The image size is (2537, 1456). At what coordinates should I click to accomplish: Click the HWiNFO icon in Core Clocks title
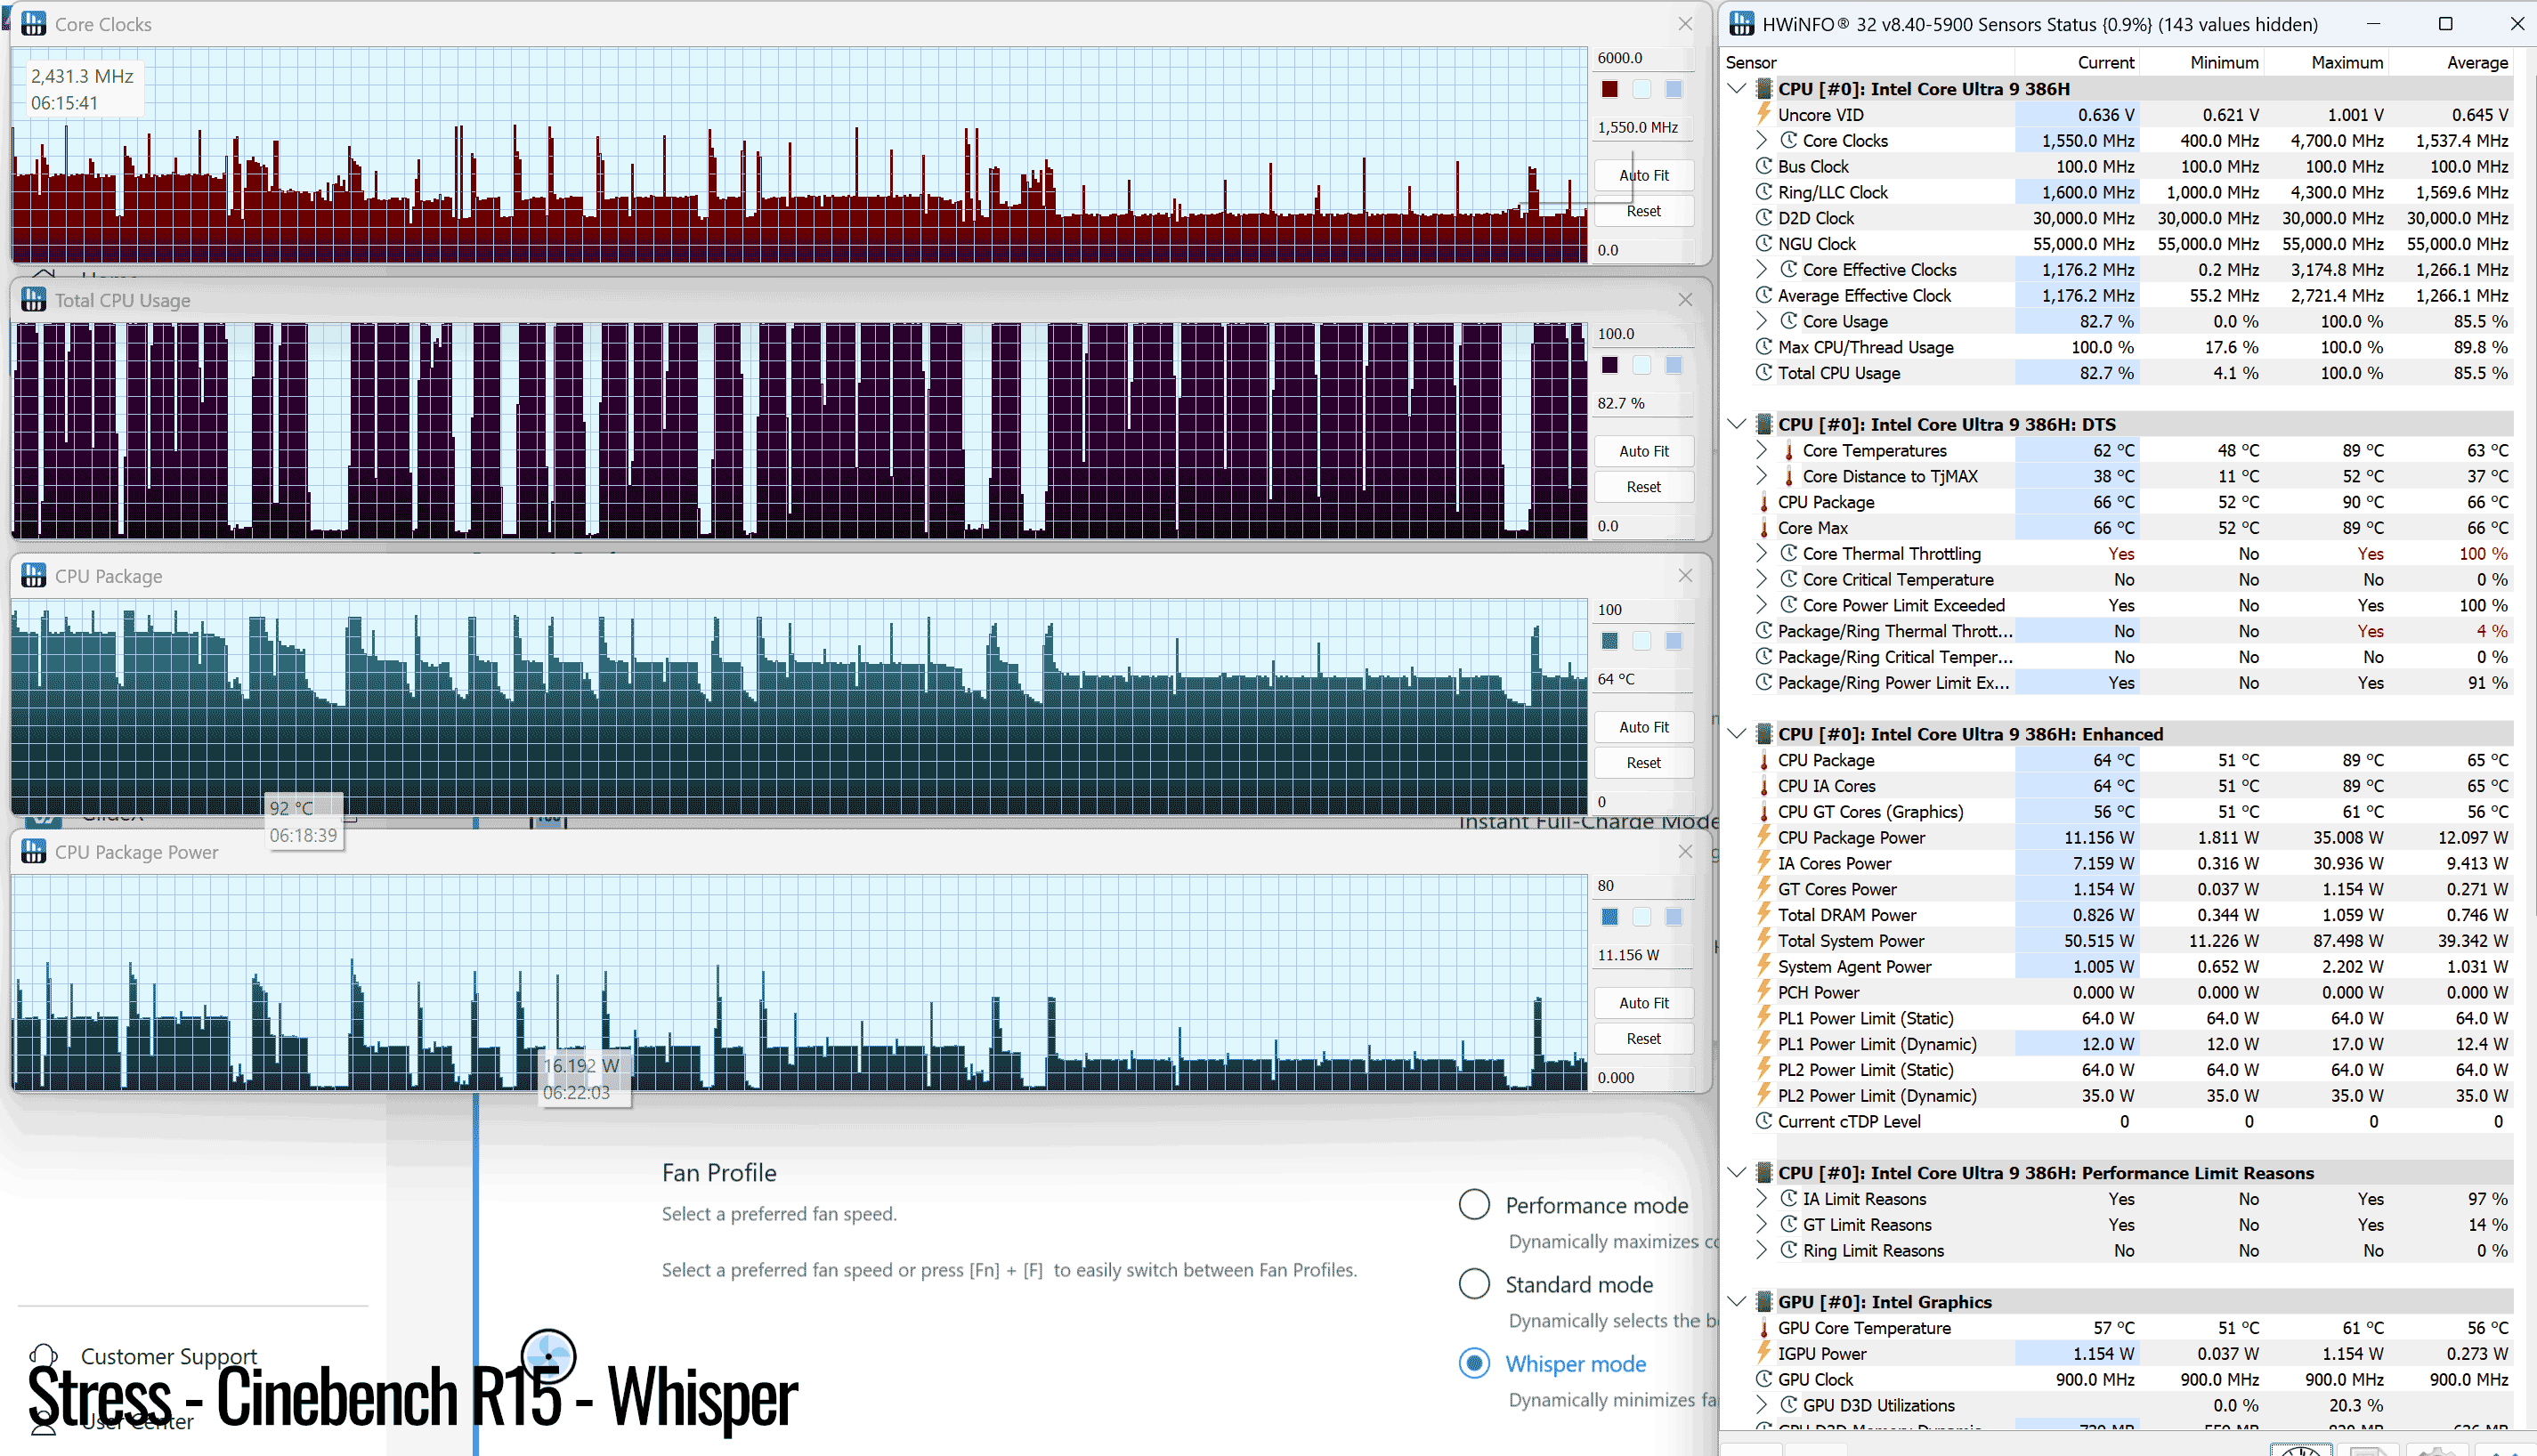(33, 24)
